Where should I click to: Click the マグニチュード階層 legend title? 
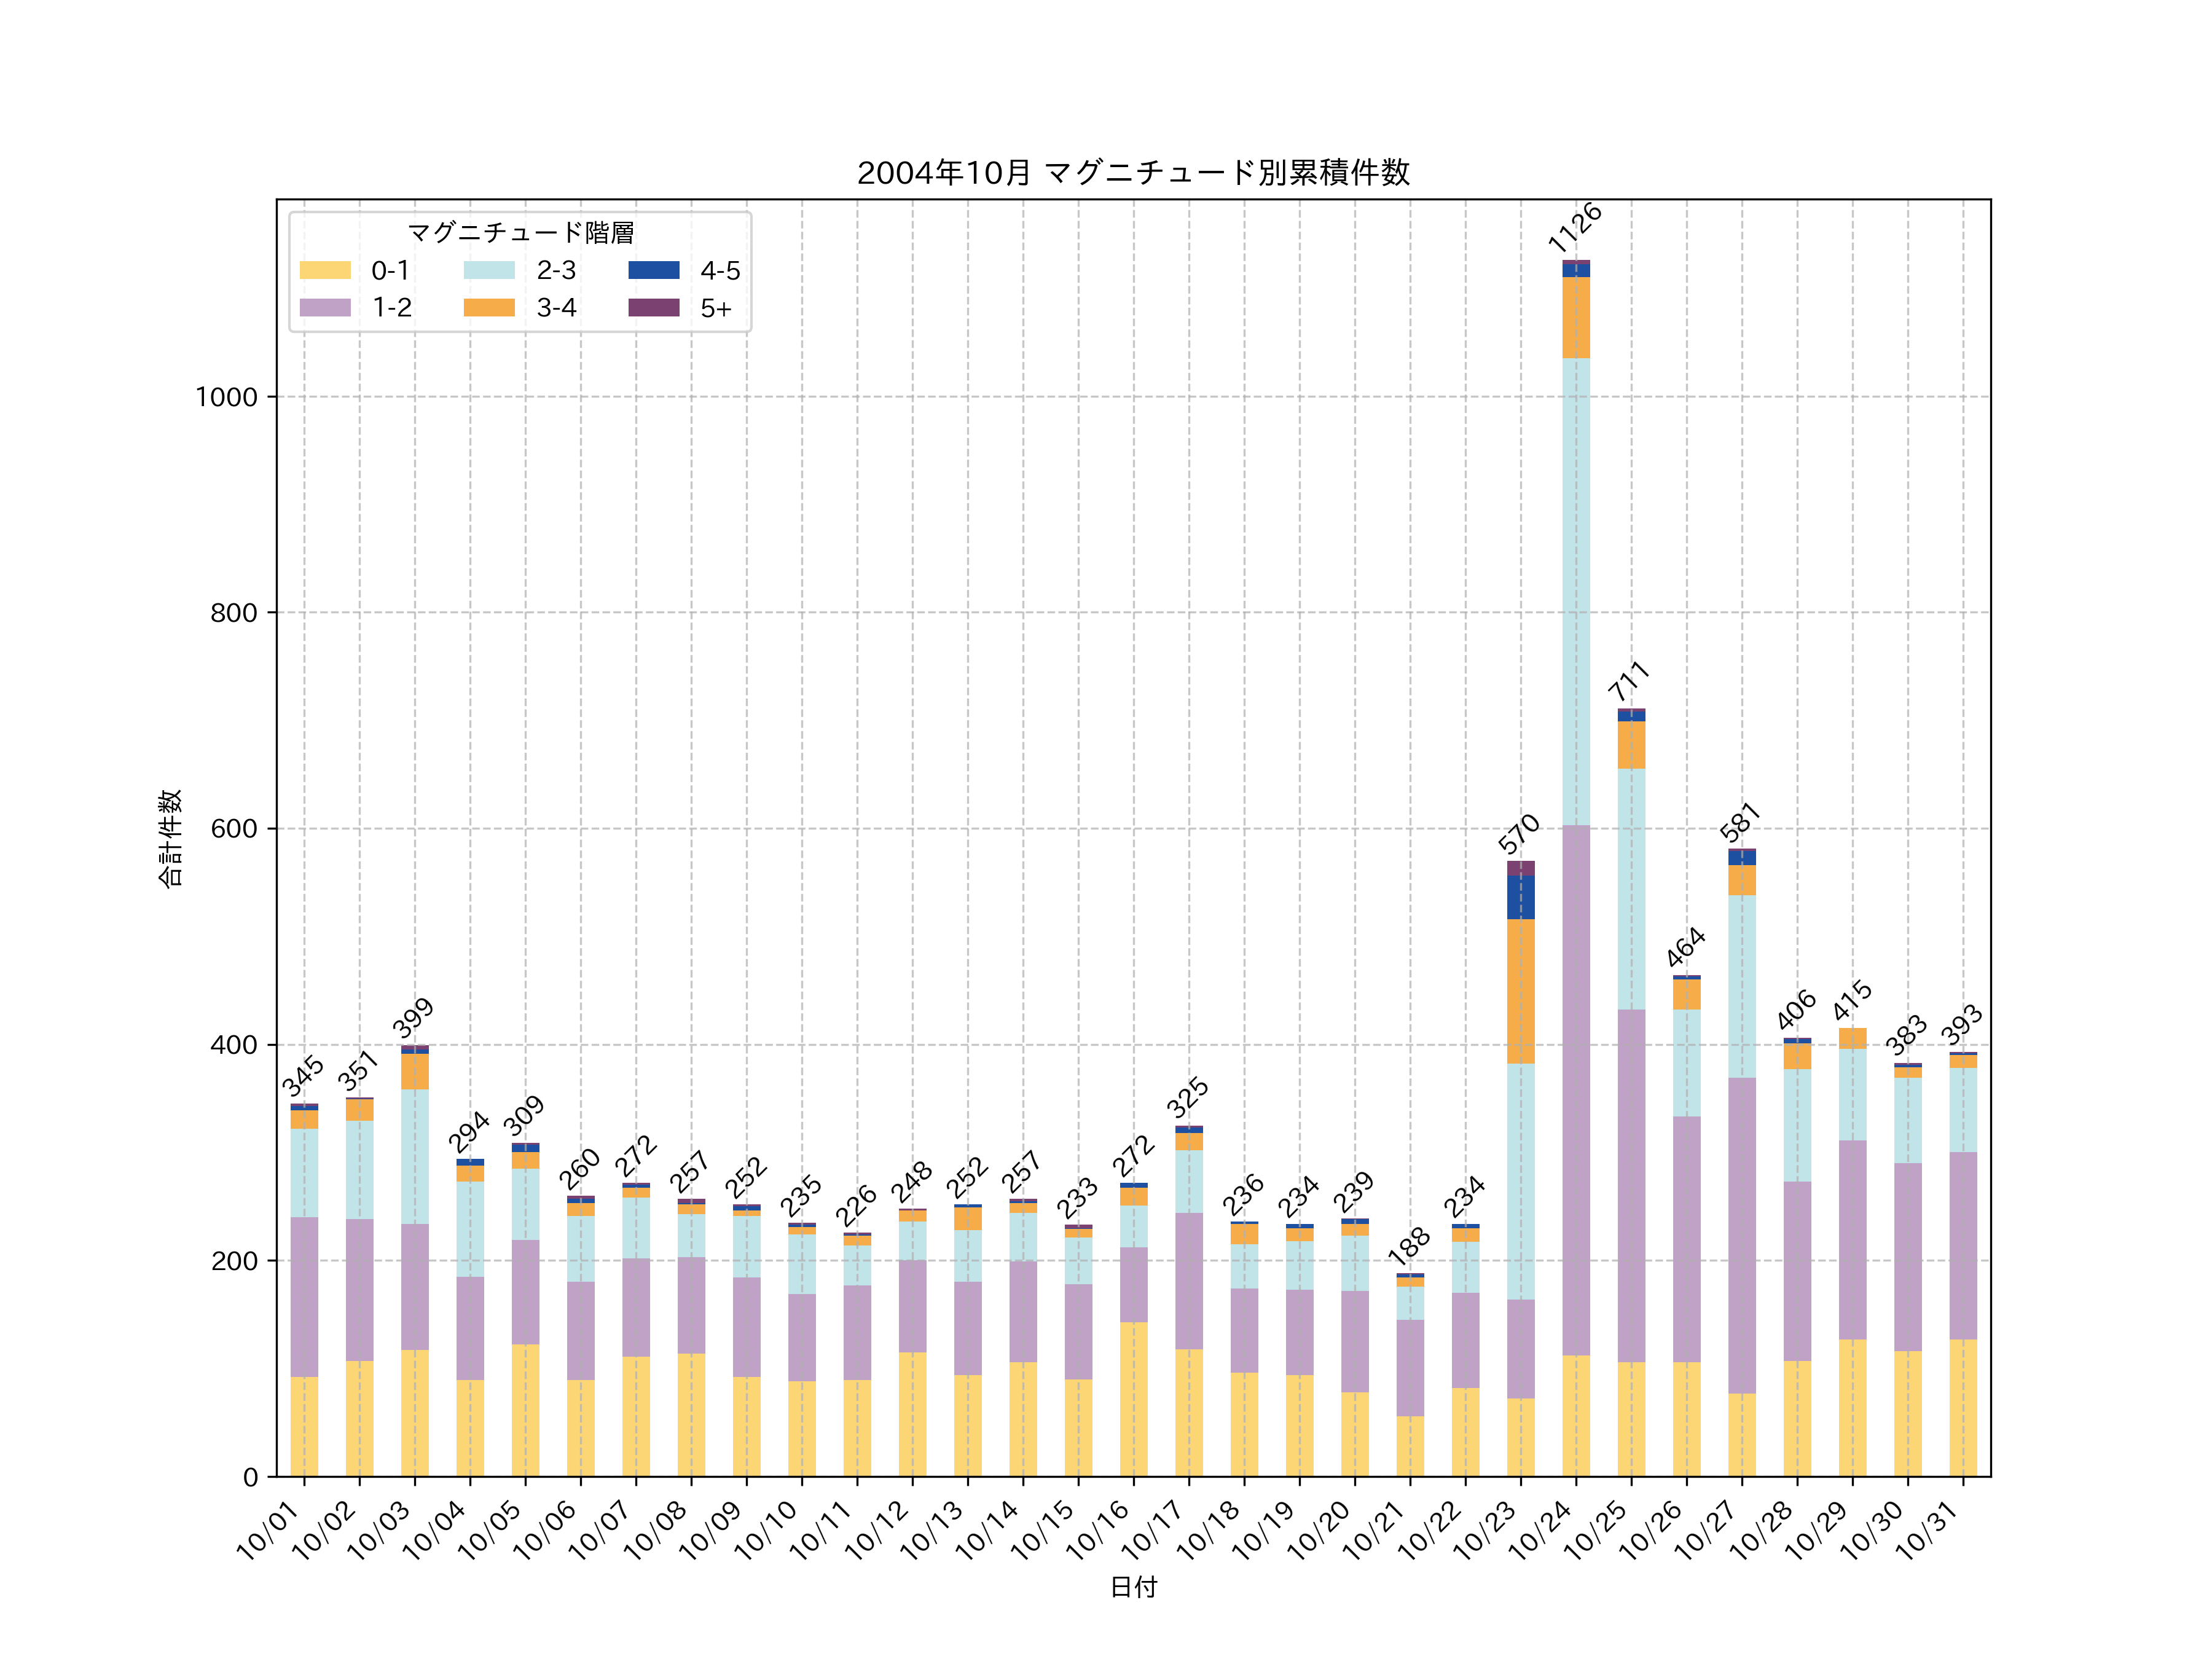coord(520,233)
